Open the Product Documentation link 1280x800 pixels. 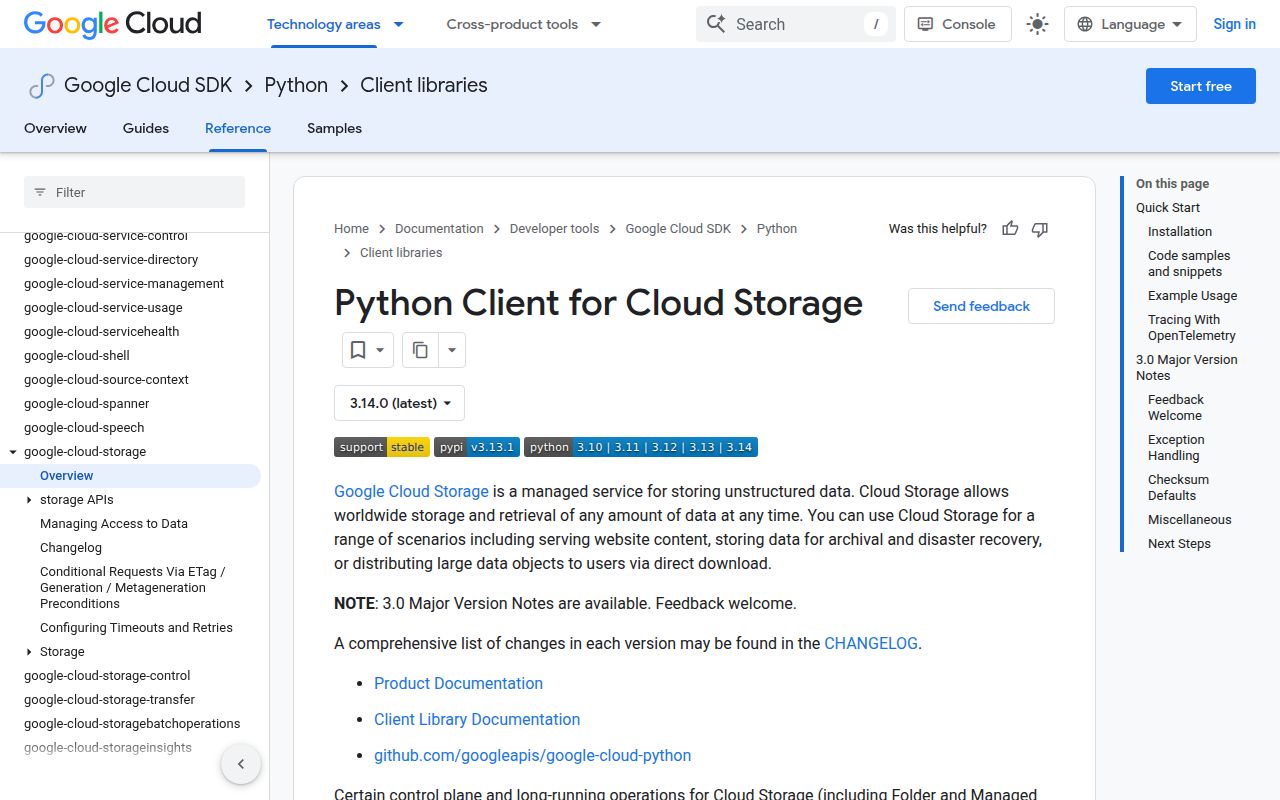[458, 684]
